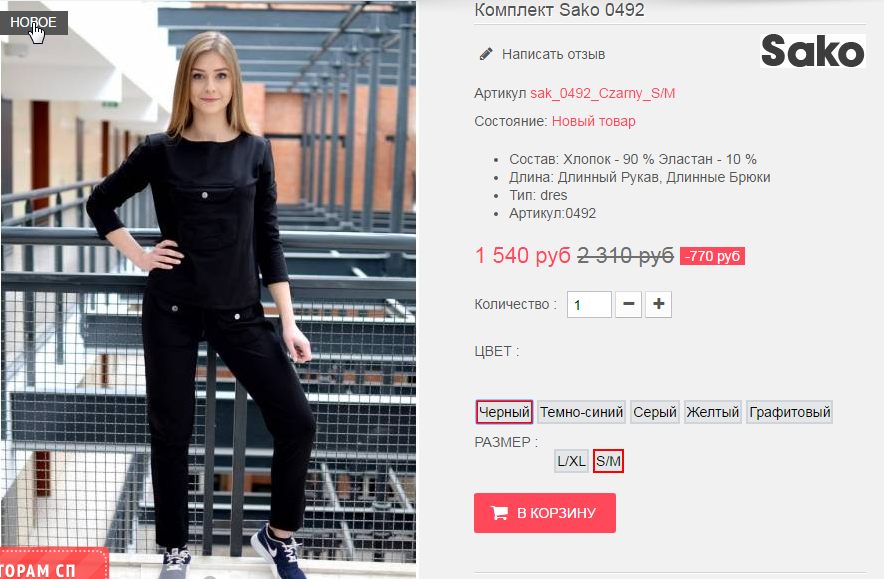Image resolution: width=884 pixels, height=579 pixels.
Task: Select the Черный color option
Action: [504, 412]
